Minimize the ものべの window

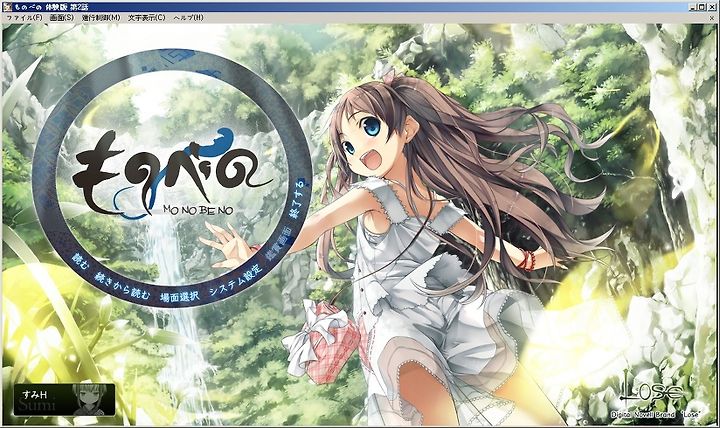(x=693, y=7)
